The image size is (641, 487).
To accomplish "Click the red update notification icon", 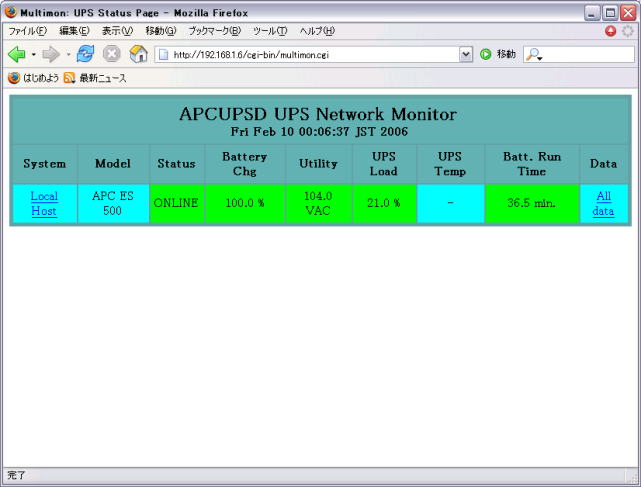I will (610, 31).
